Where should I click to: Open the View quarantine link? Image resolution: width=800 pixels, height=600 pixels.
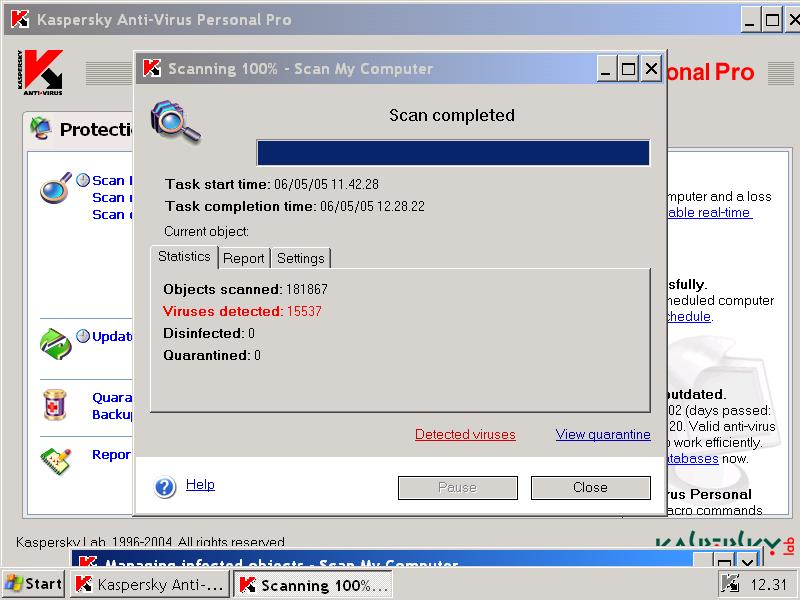pyautogui.click(x=603, y=435)
